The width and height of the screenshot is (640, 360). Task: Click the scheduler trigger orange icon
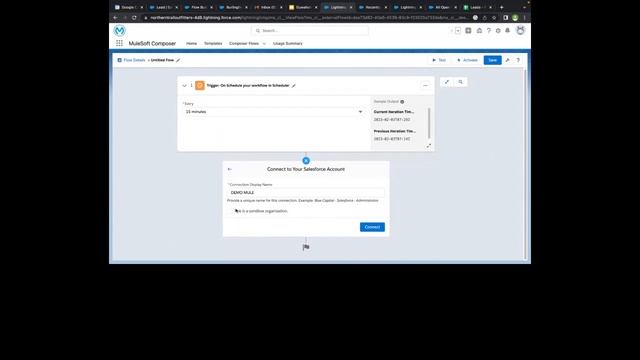pyautogui.click(x=200, y=85)
